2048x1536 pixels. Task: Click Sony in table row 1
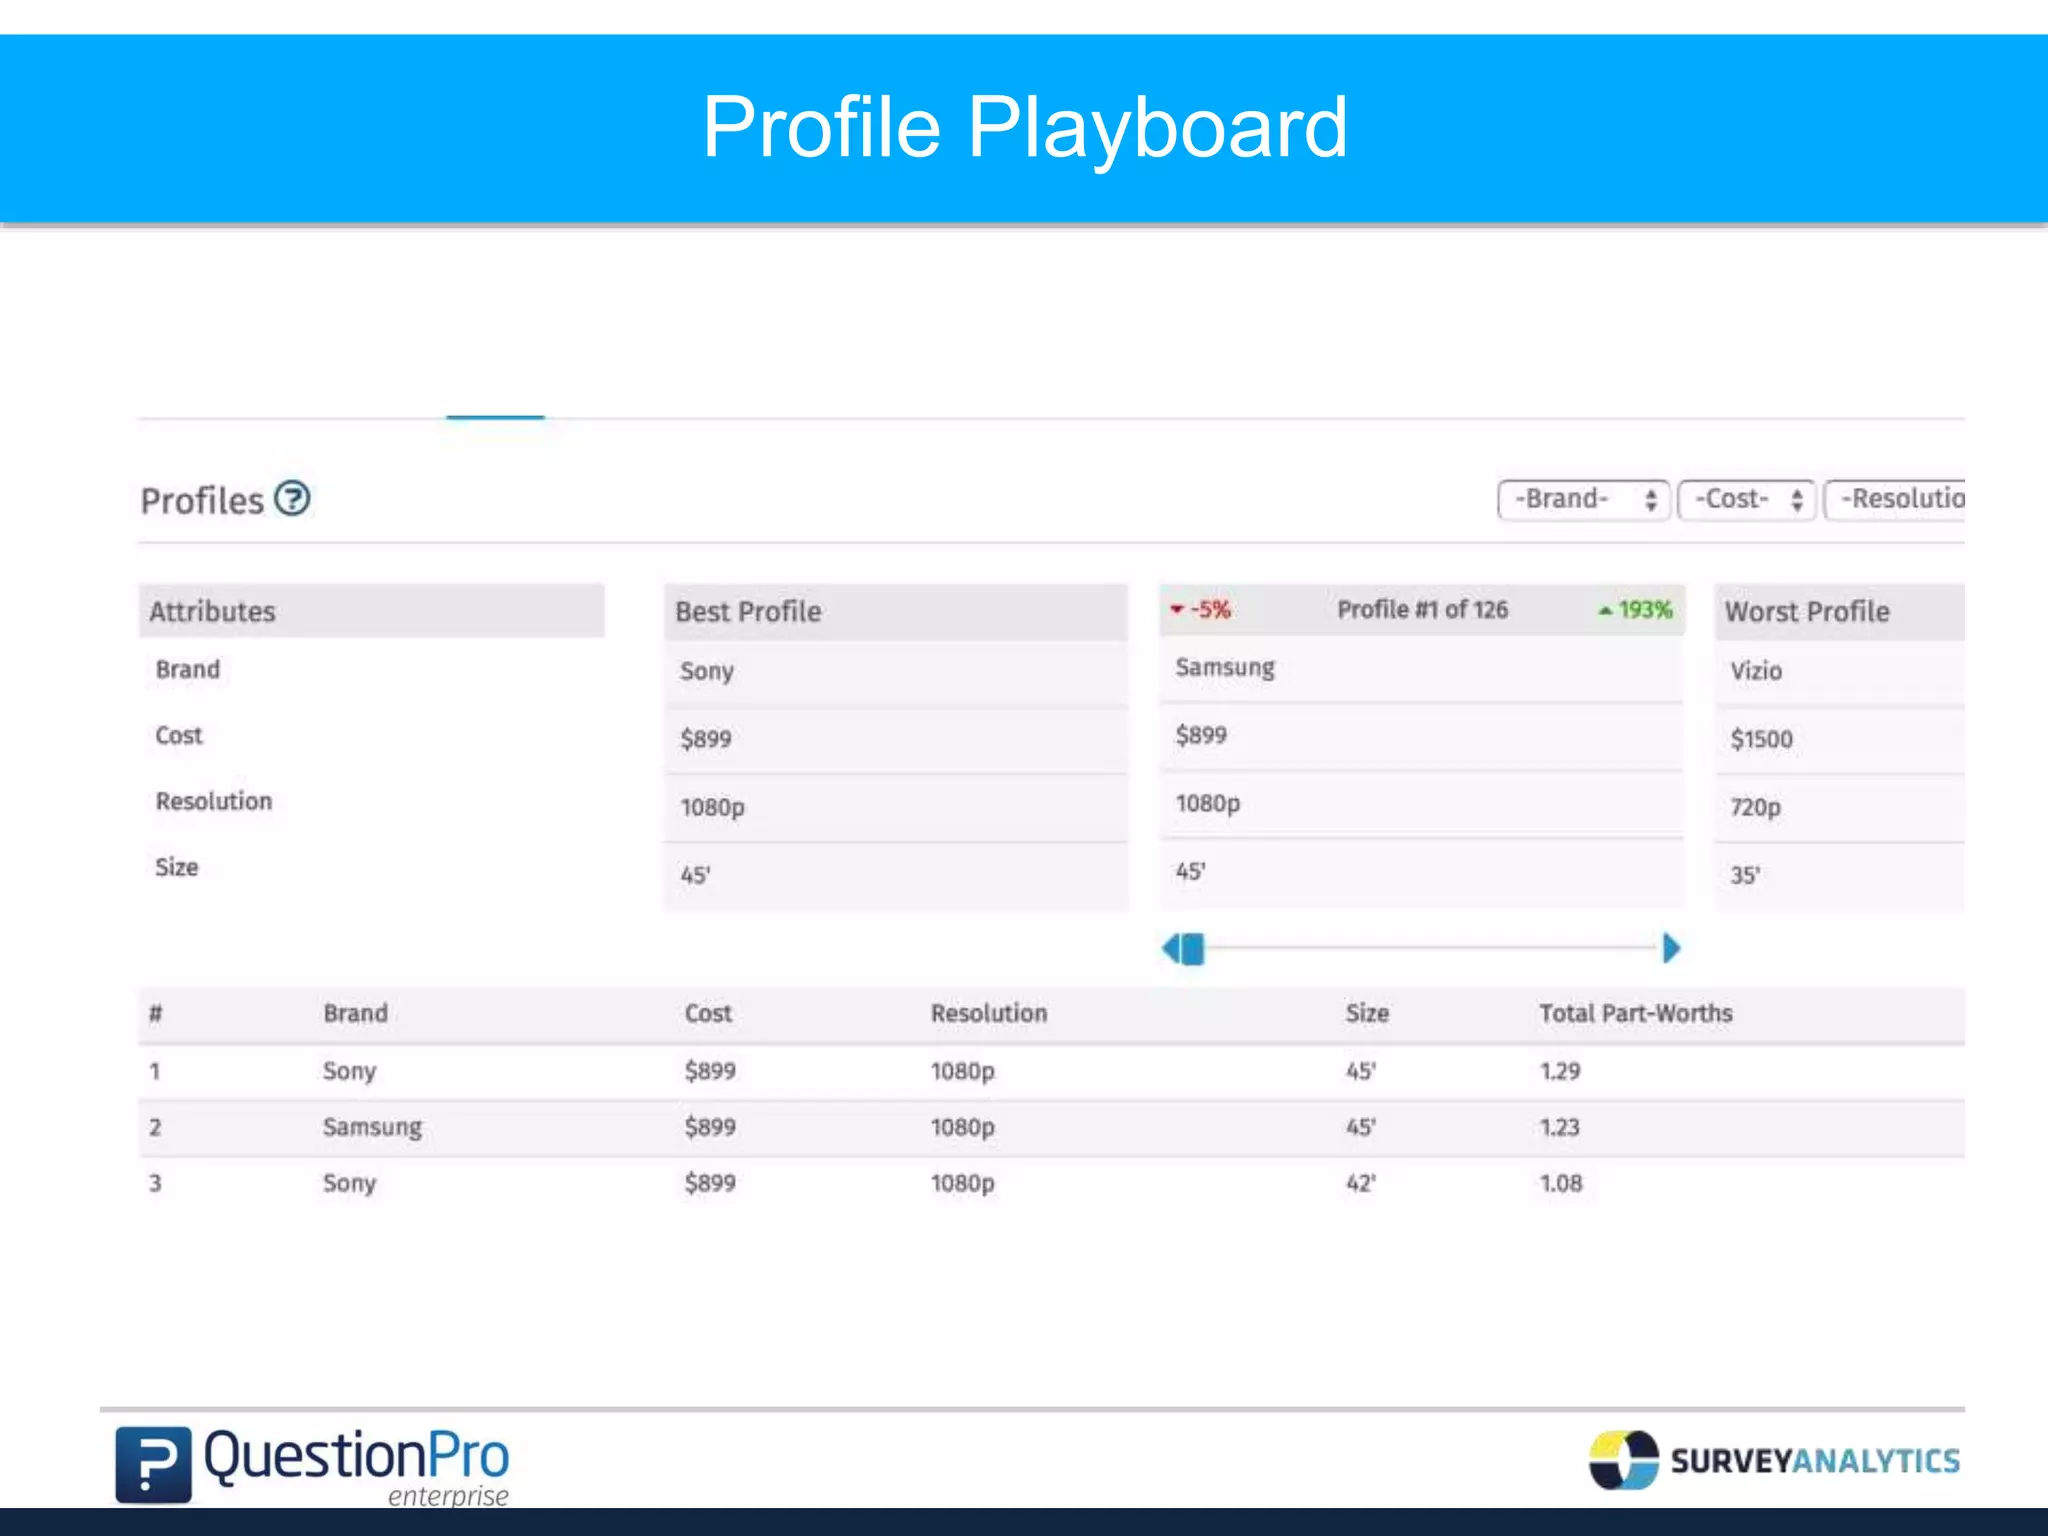(349, 1071)
